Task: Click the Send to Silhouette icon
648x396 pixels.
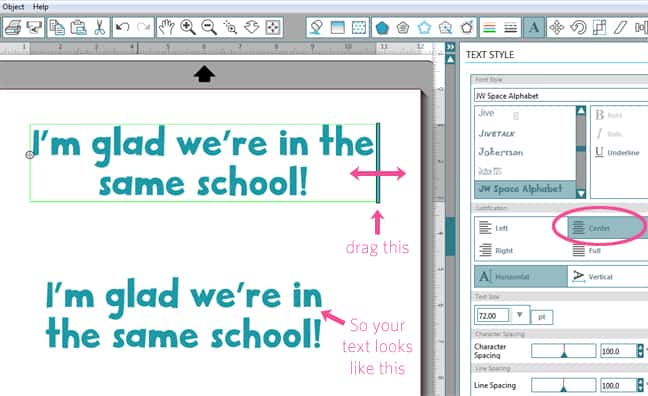Action: tap(34, 28)
